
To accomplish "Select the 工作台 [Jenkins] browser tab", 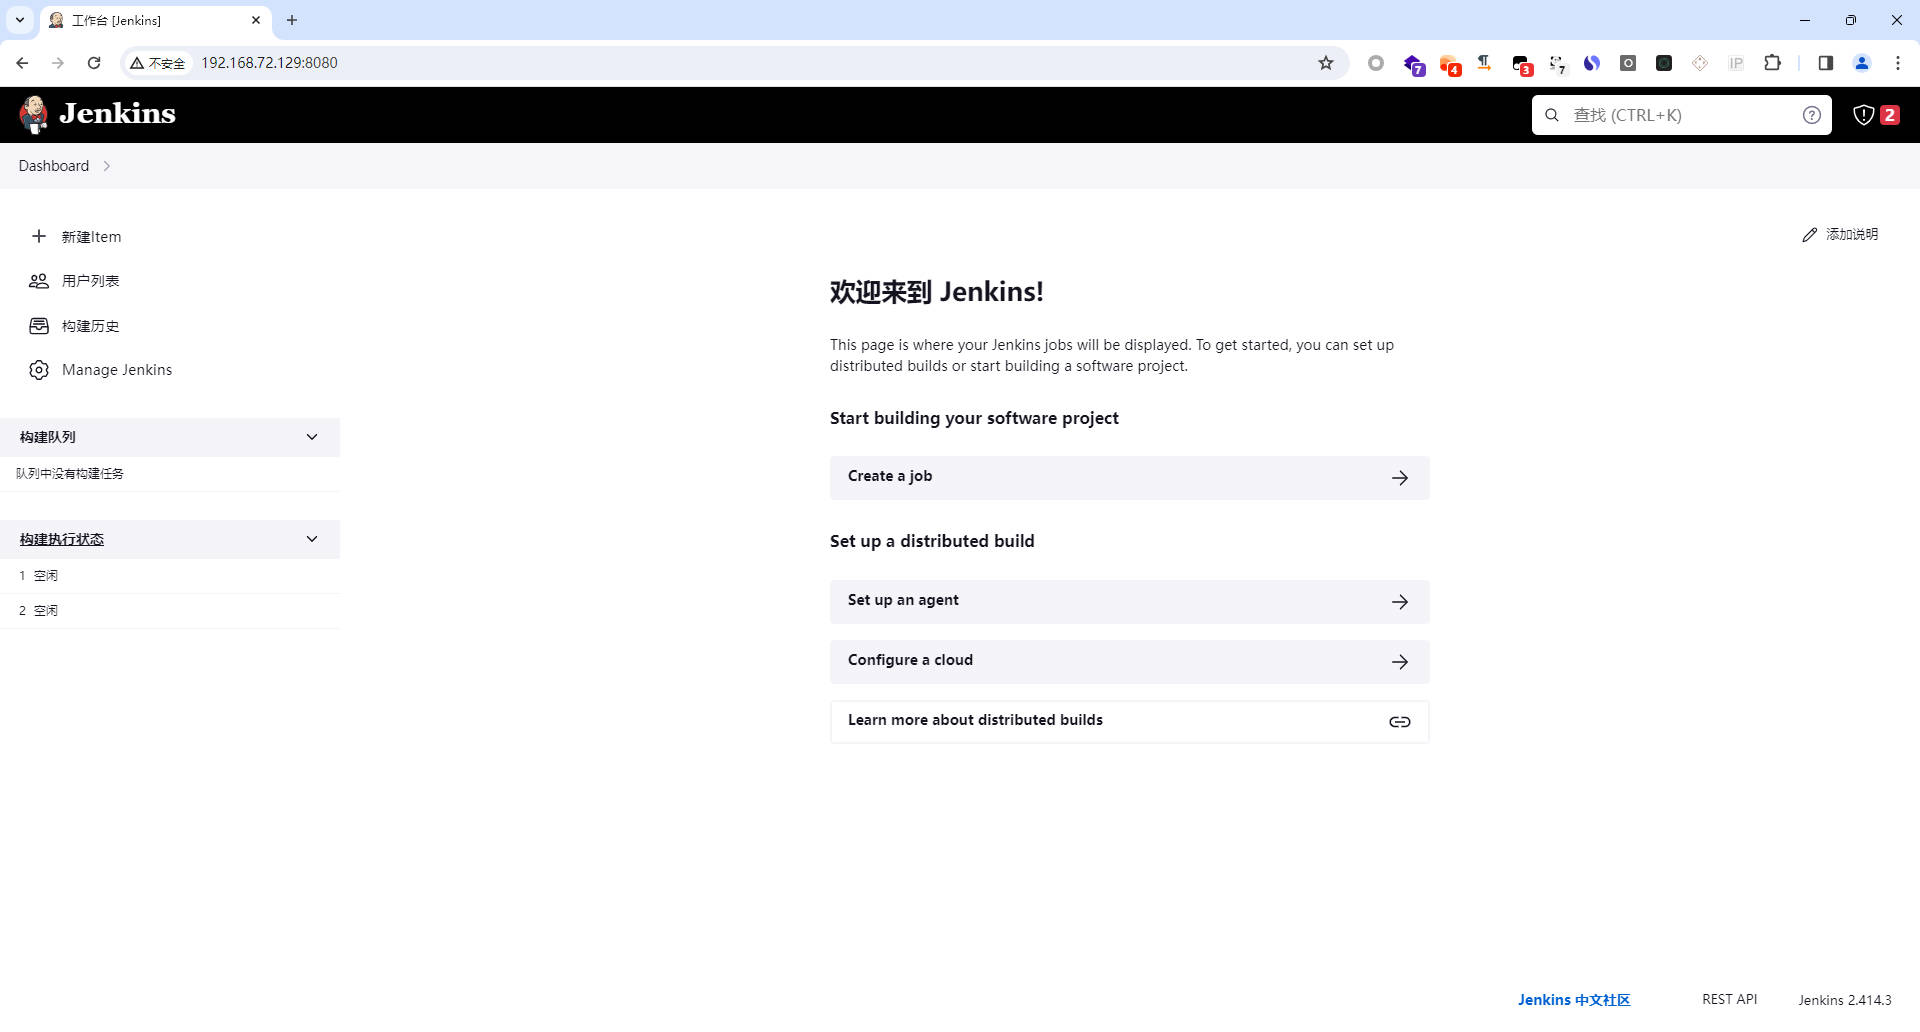I will tap(155, 20).
